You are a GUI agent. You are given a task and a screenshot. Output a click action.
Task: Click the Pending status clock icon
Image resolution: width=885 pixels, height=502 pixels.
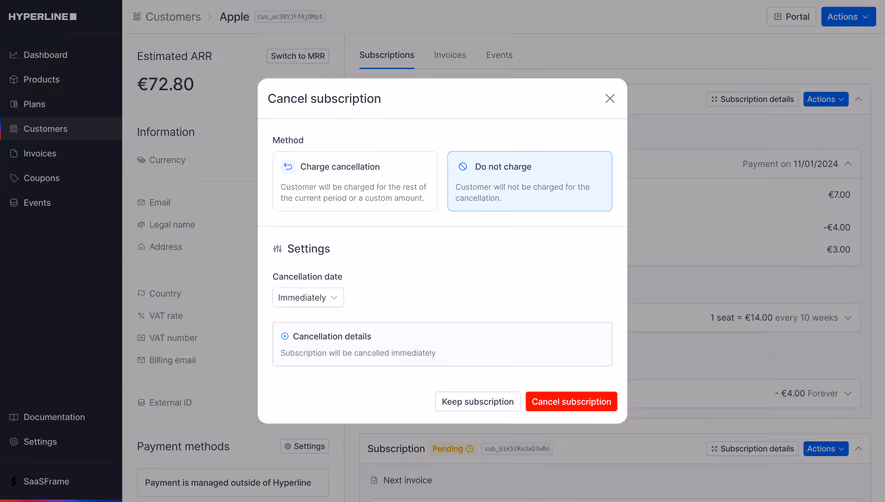(x=470, y=449)
